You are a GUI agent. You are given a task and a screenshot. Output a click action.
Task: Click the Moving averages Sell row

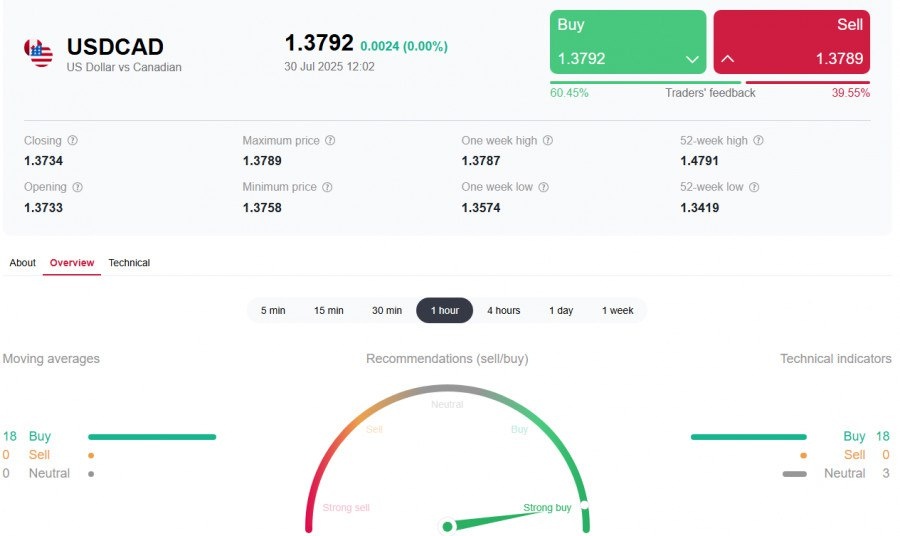(x=49, y=455)
